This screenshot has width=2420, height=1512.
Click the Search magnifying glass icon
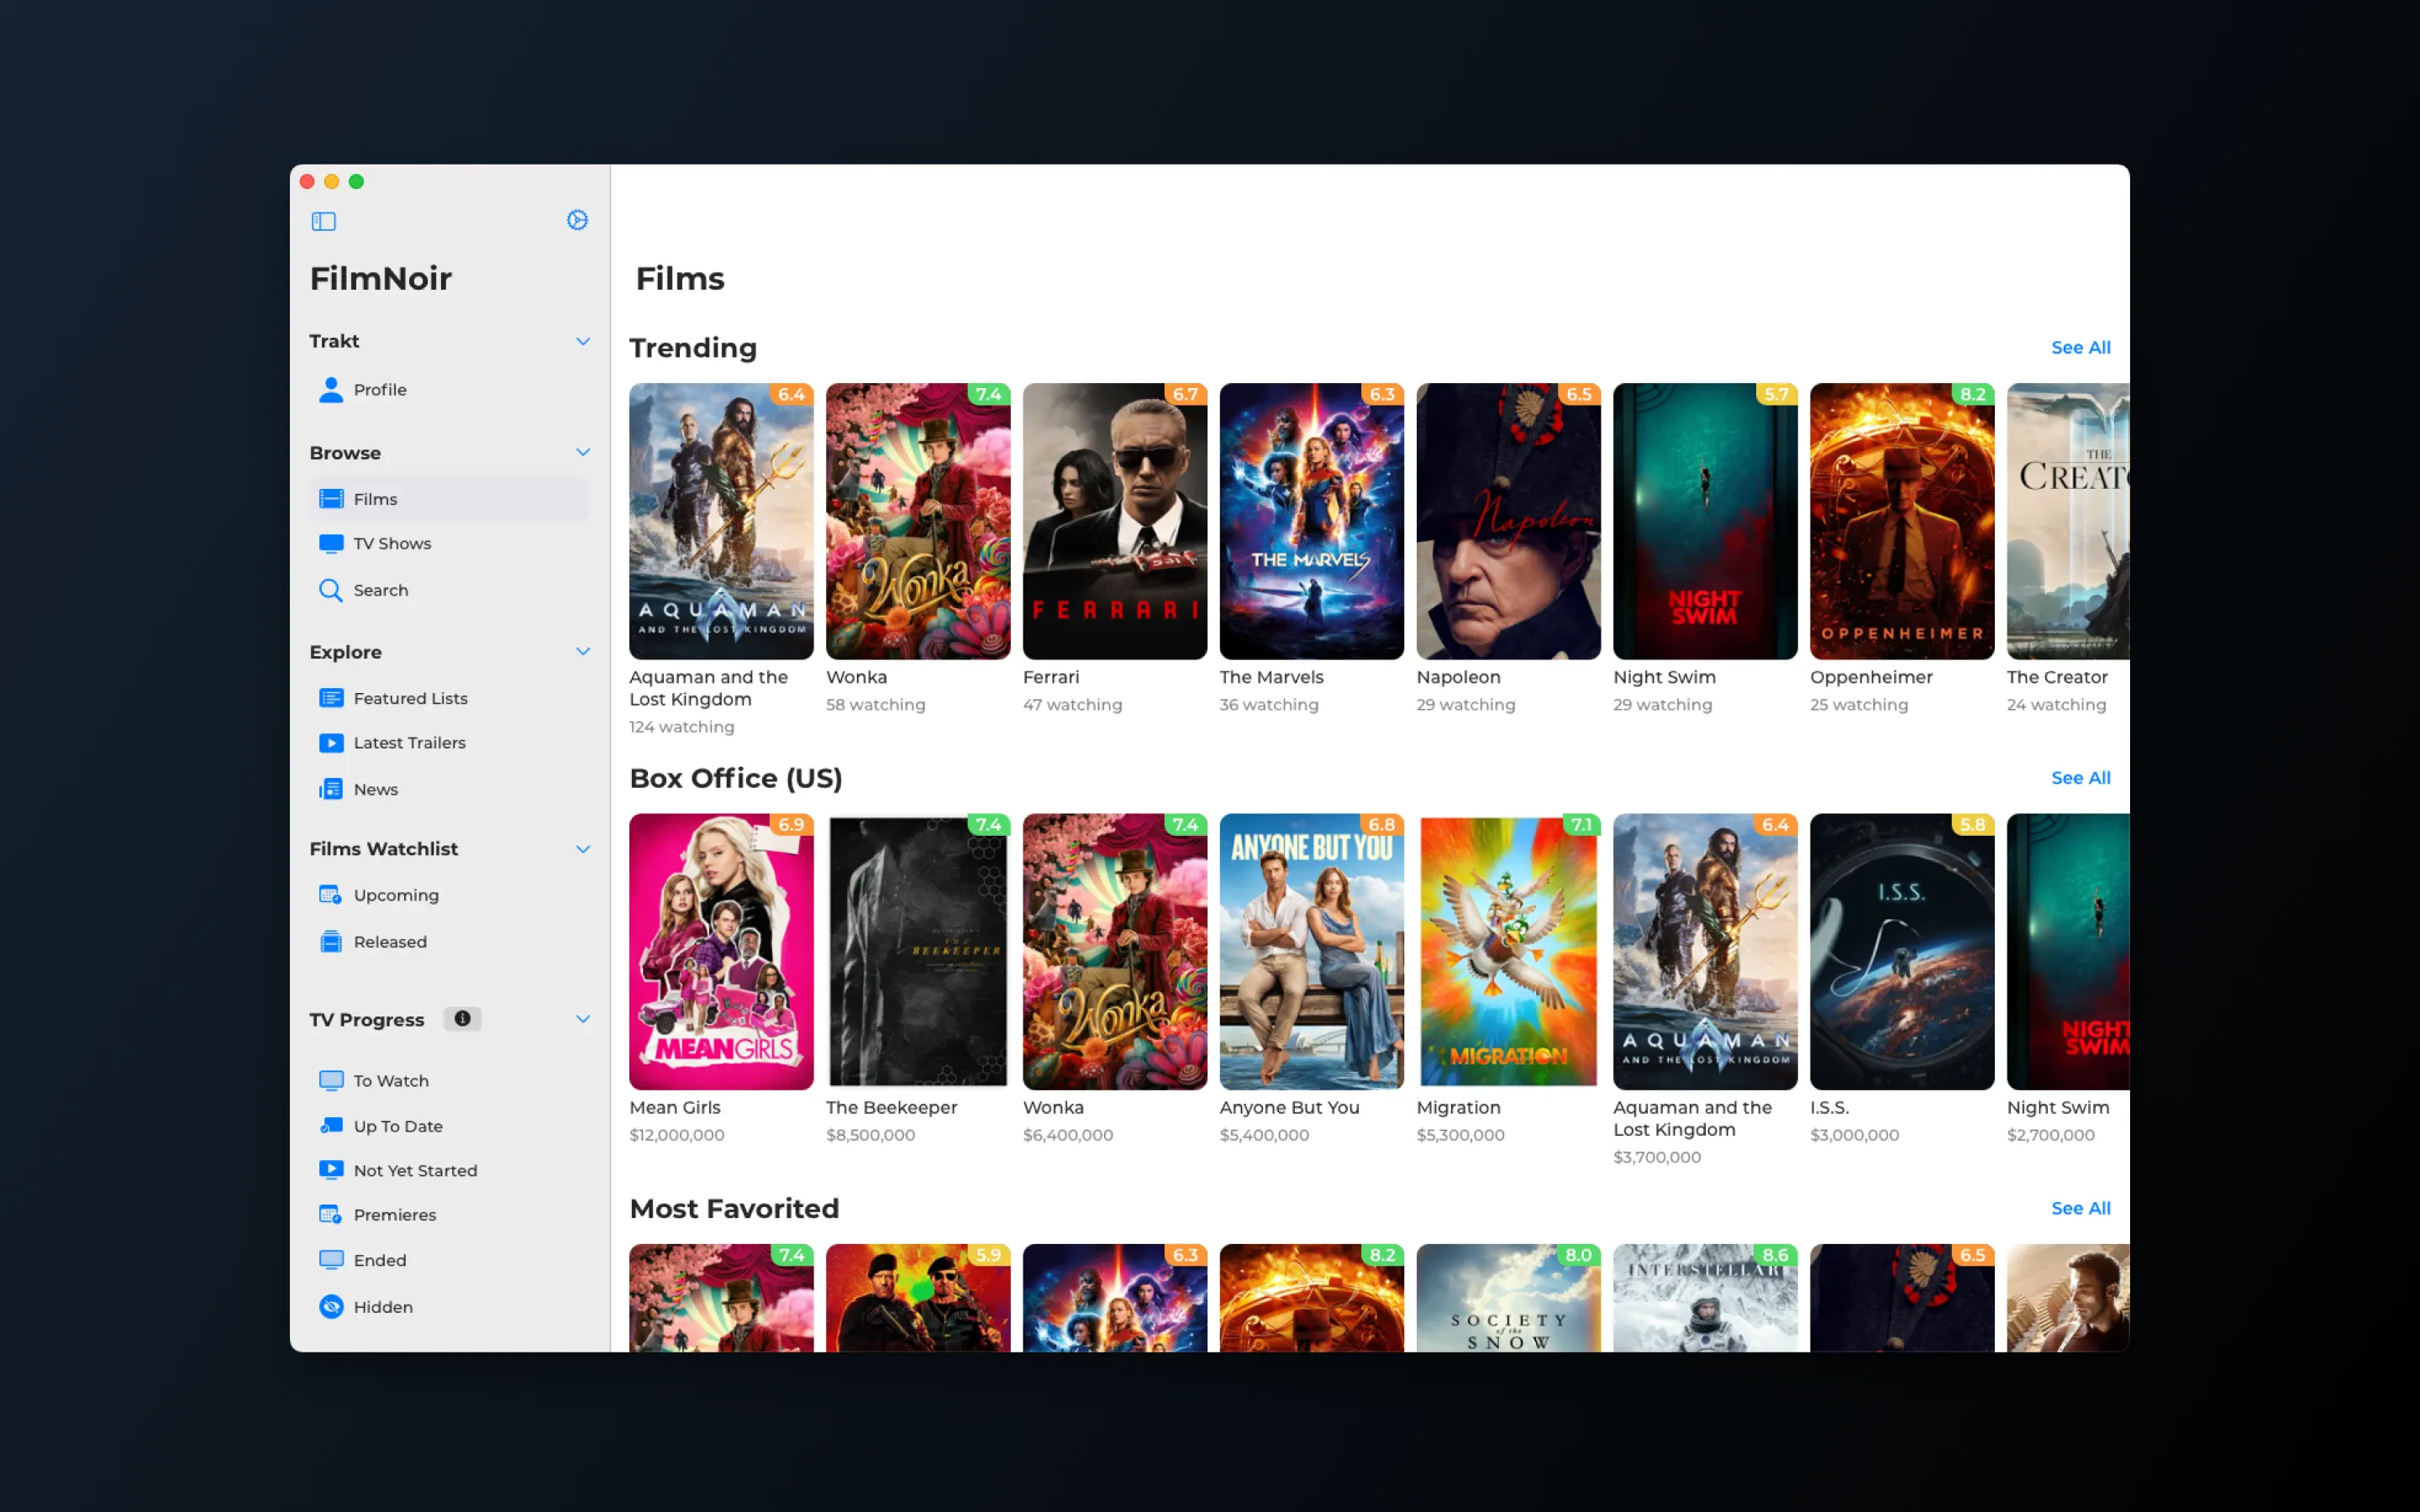pyautogui.click(x=330, y=590)
